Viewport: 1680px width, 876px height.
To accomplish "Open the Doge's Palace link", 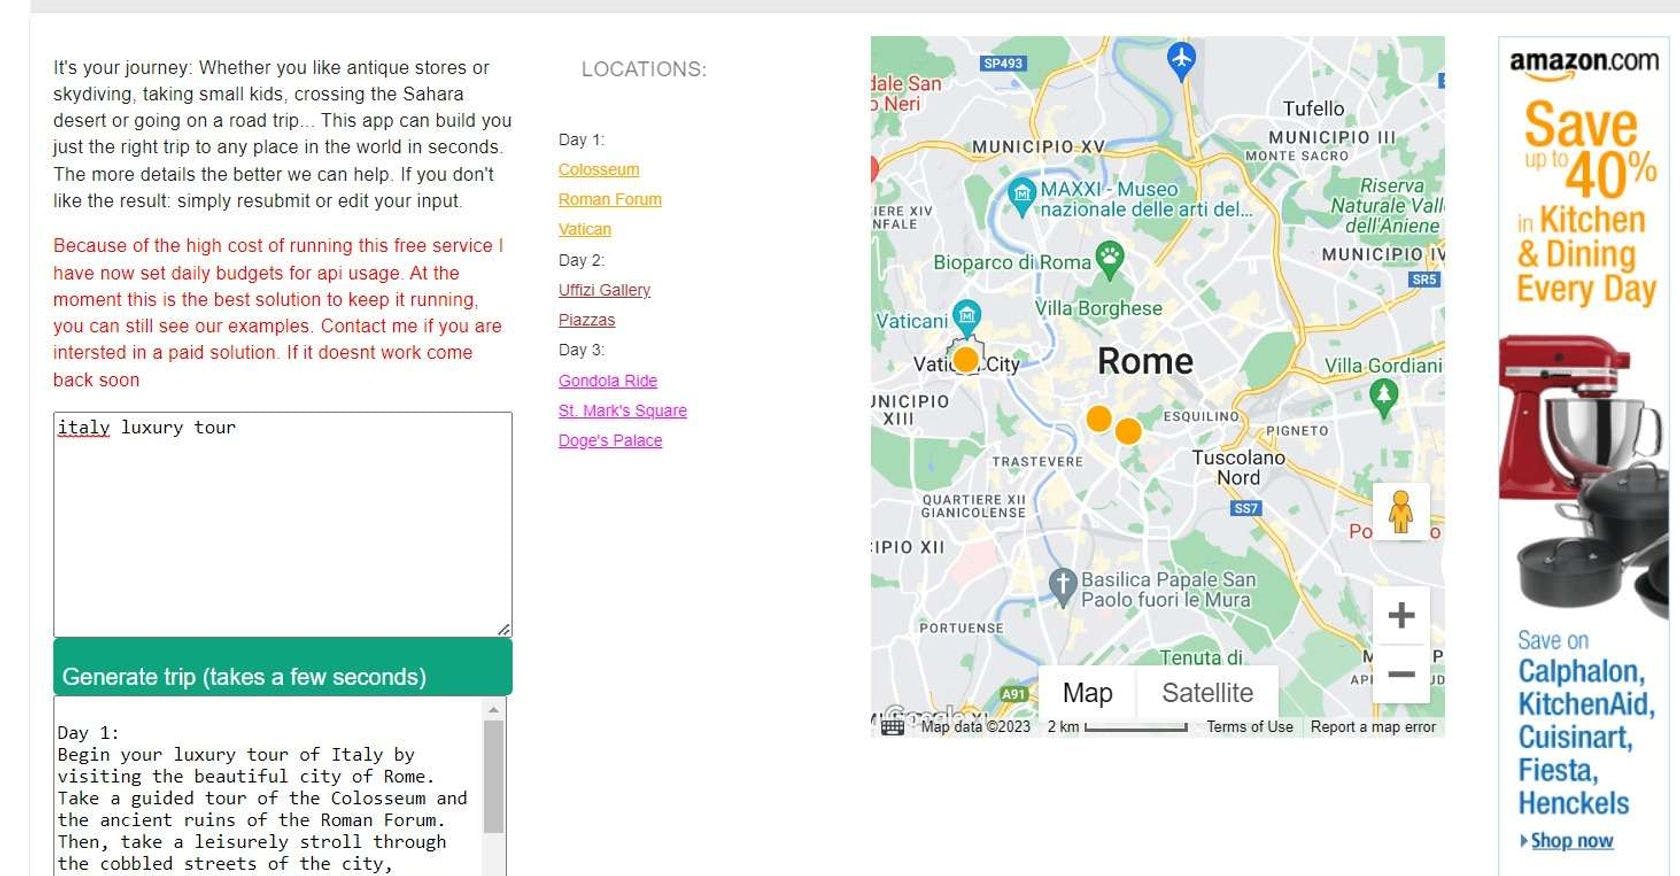I will [x=610, y=441].
